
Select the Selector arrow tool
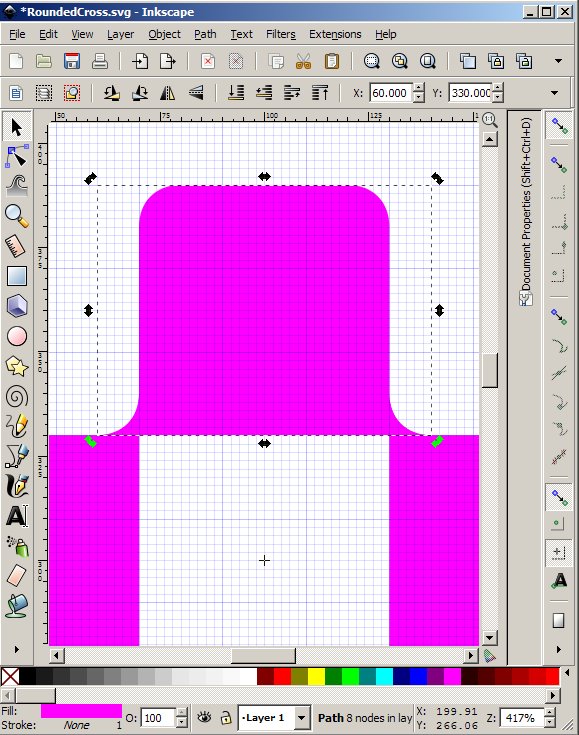[x=17, y=127]
